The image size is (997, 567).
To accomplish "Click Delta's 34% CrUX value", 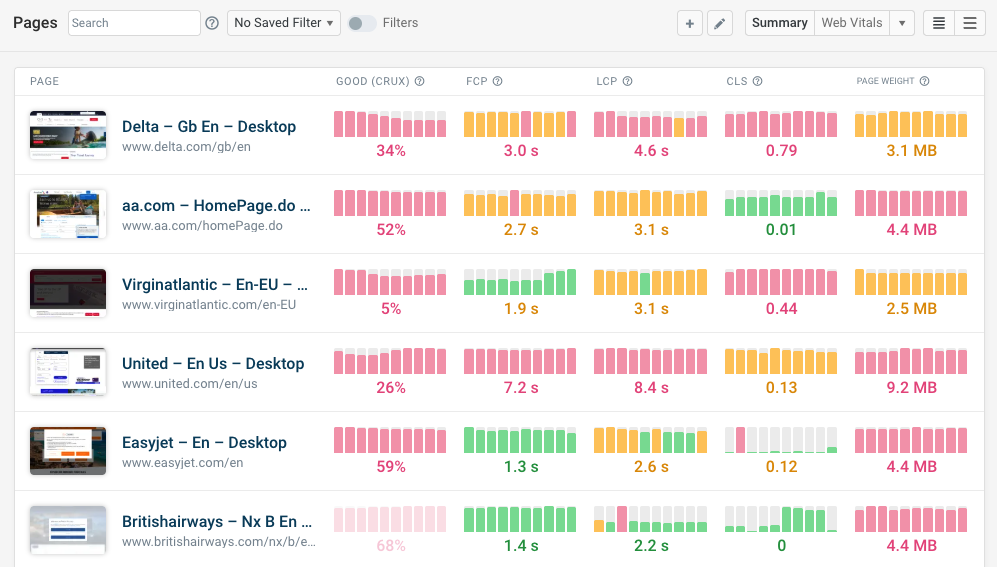I will coord(390,151).
